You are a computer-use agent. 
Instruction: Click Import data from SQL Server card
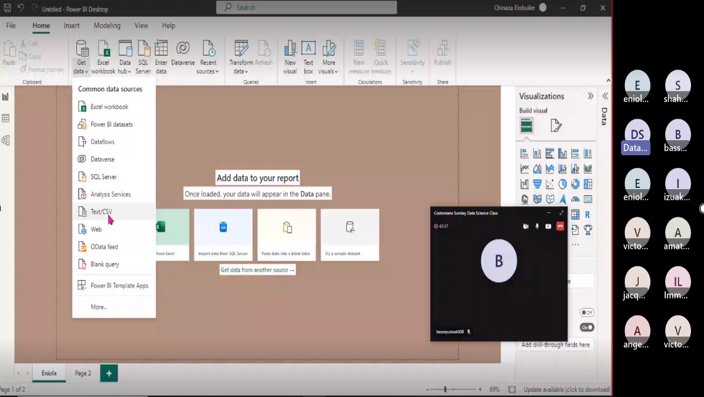[x=223, y=235]
